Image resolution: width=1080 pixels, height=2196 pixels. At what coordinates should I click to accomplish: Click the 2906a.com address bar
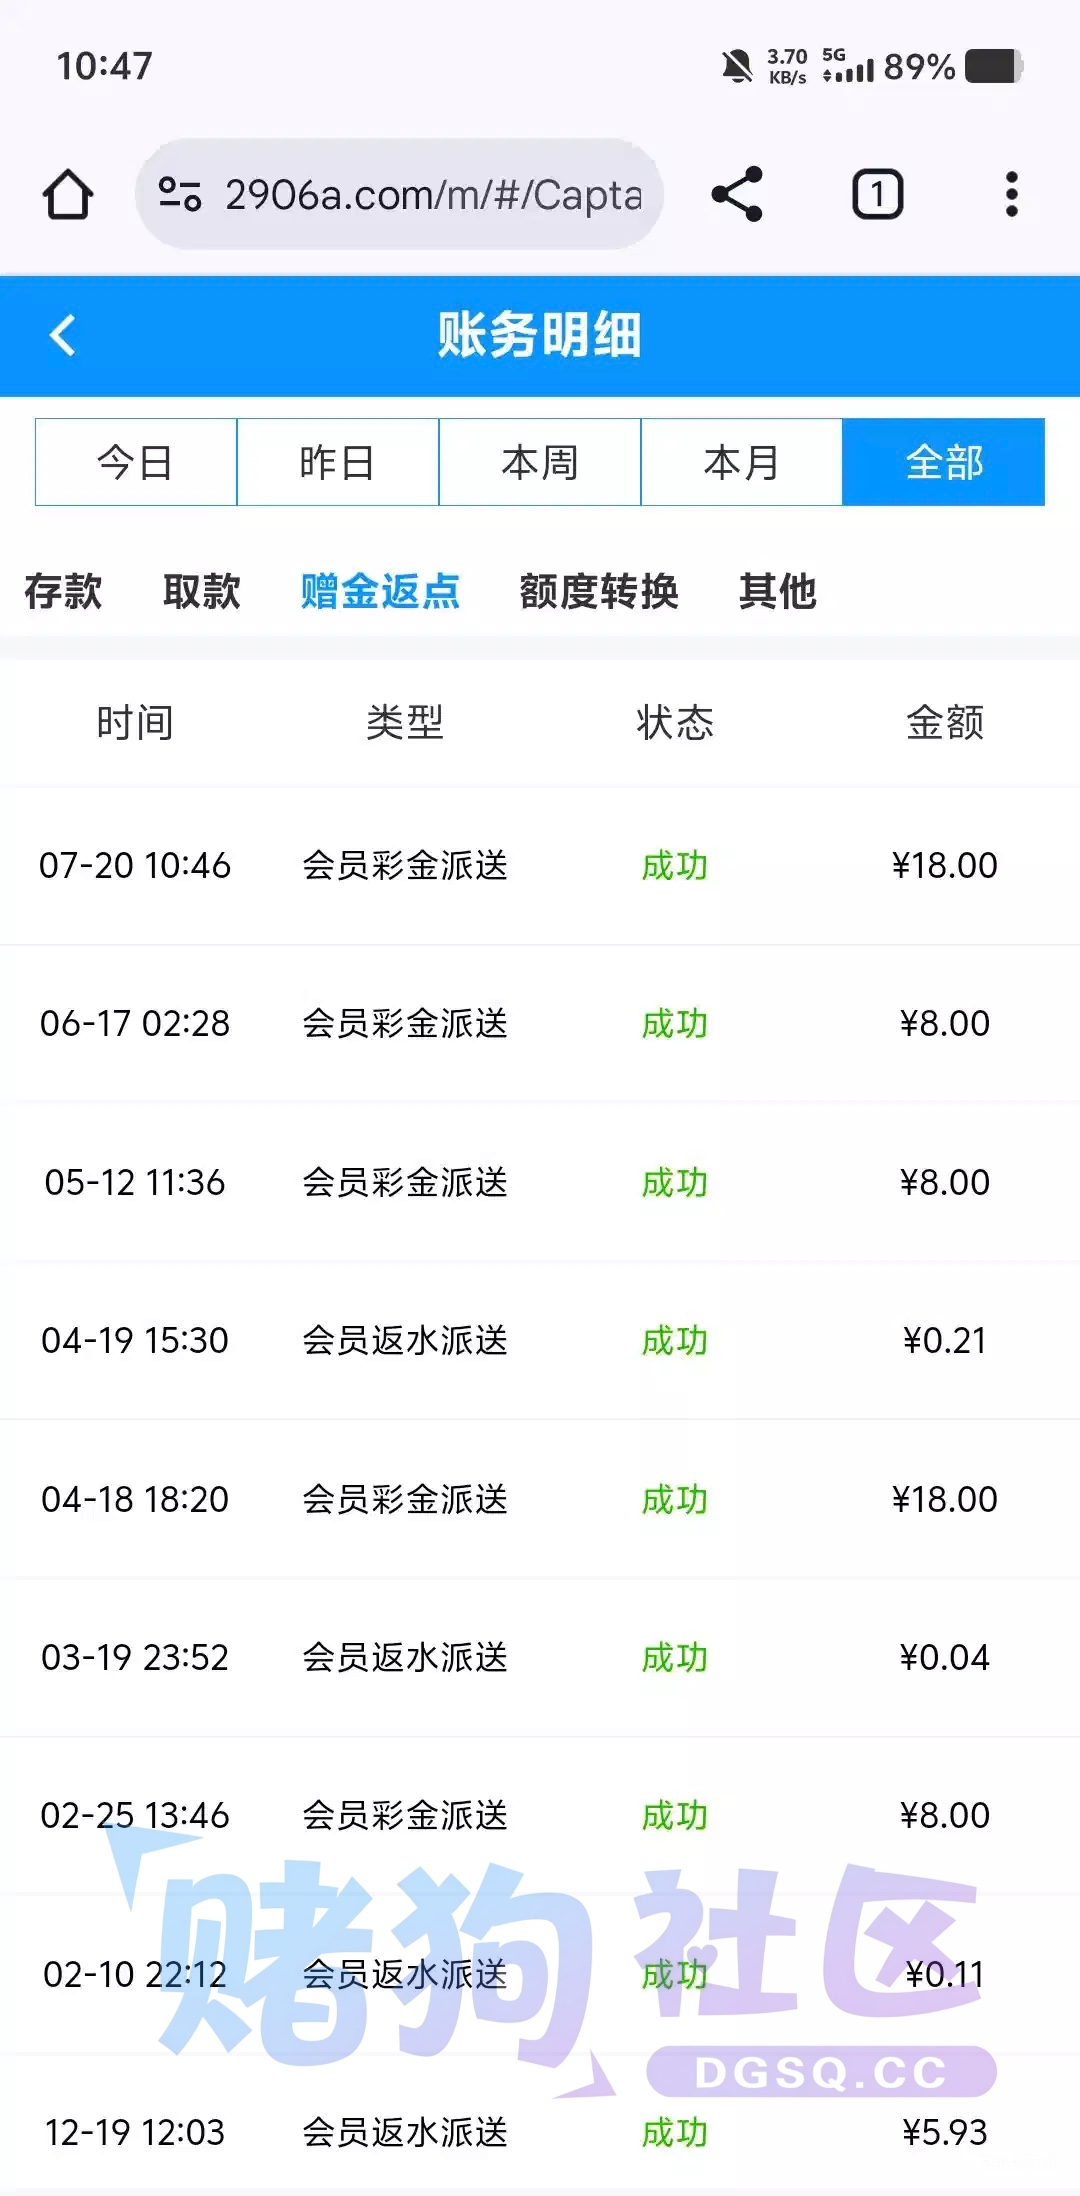400,194
